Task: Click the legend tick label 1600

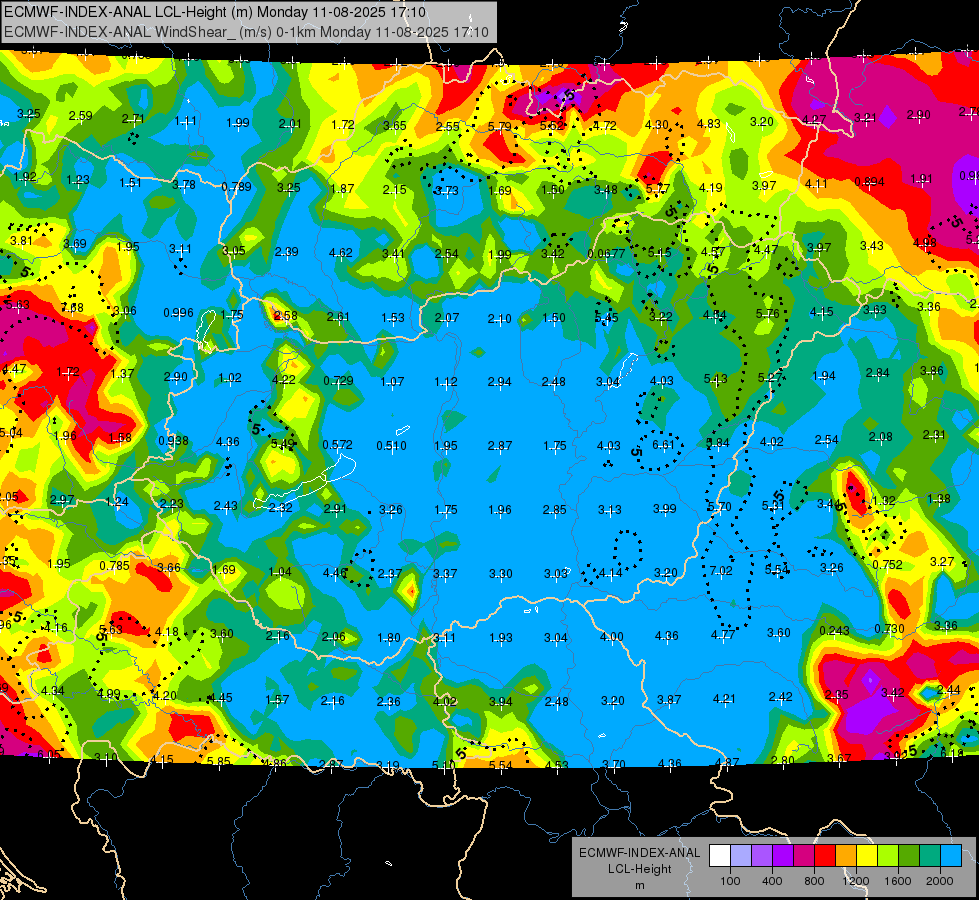Action: [898, 881]
